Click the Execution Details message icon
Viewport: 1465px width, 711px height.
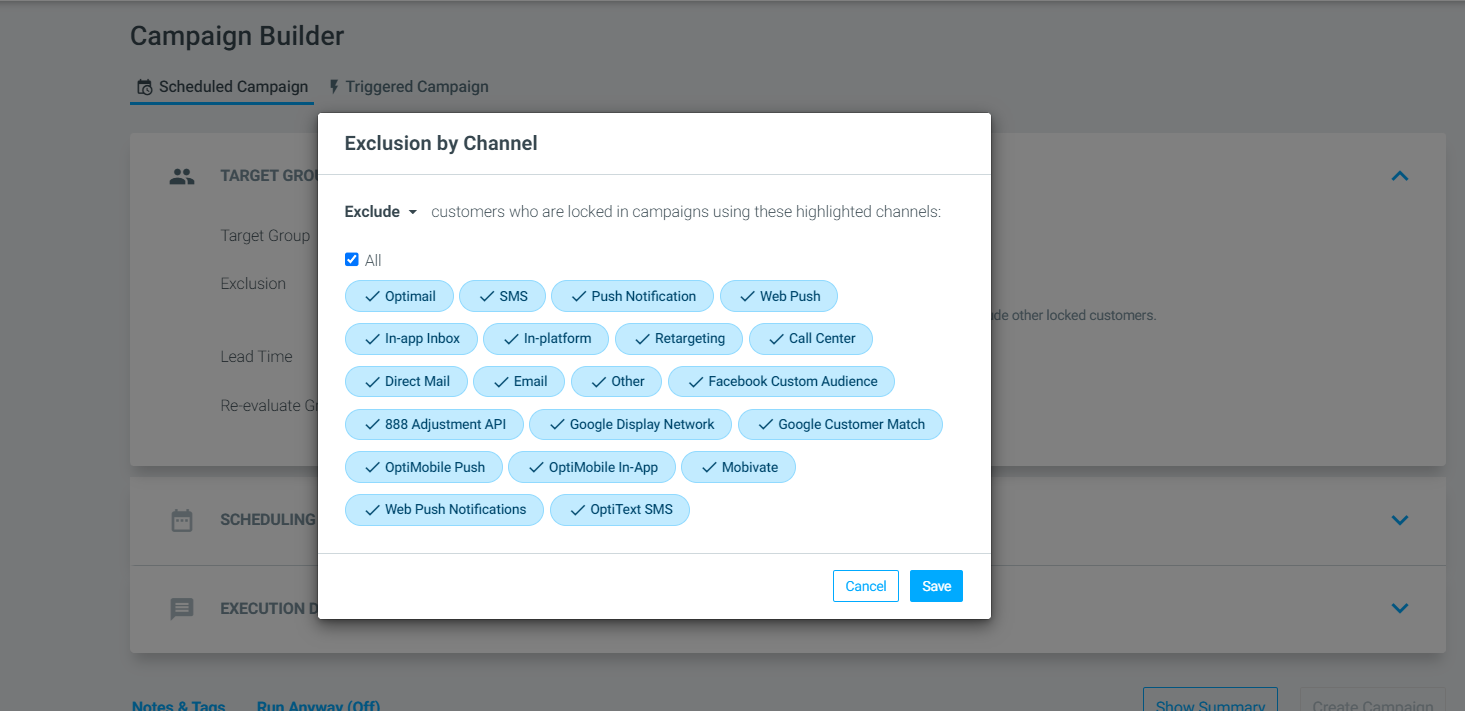(182, 608)
